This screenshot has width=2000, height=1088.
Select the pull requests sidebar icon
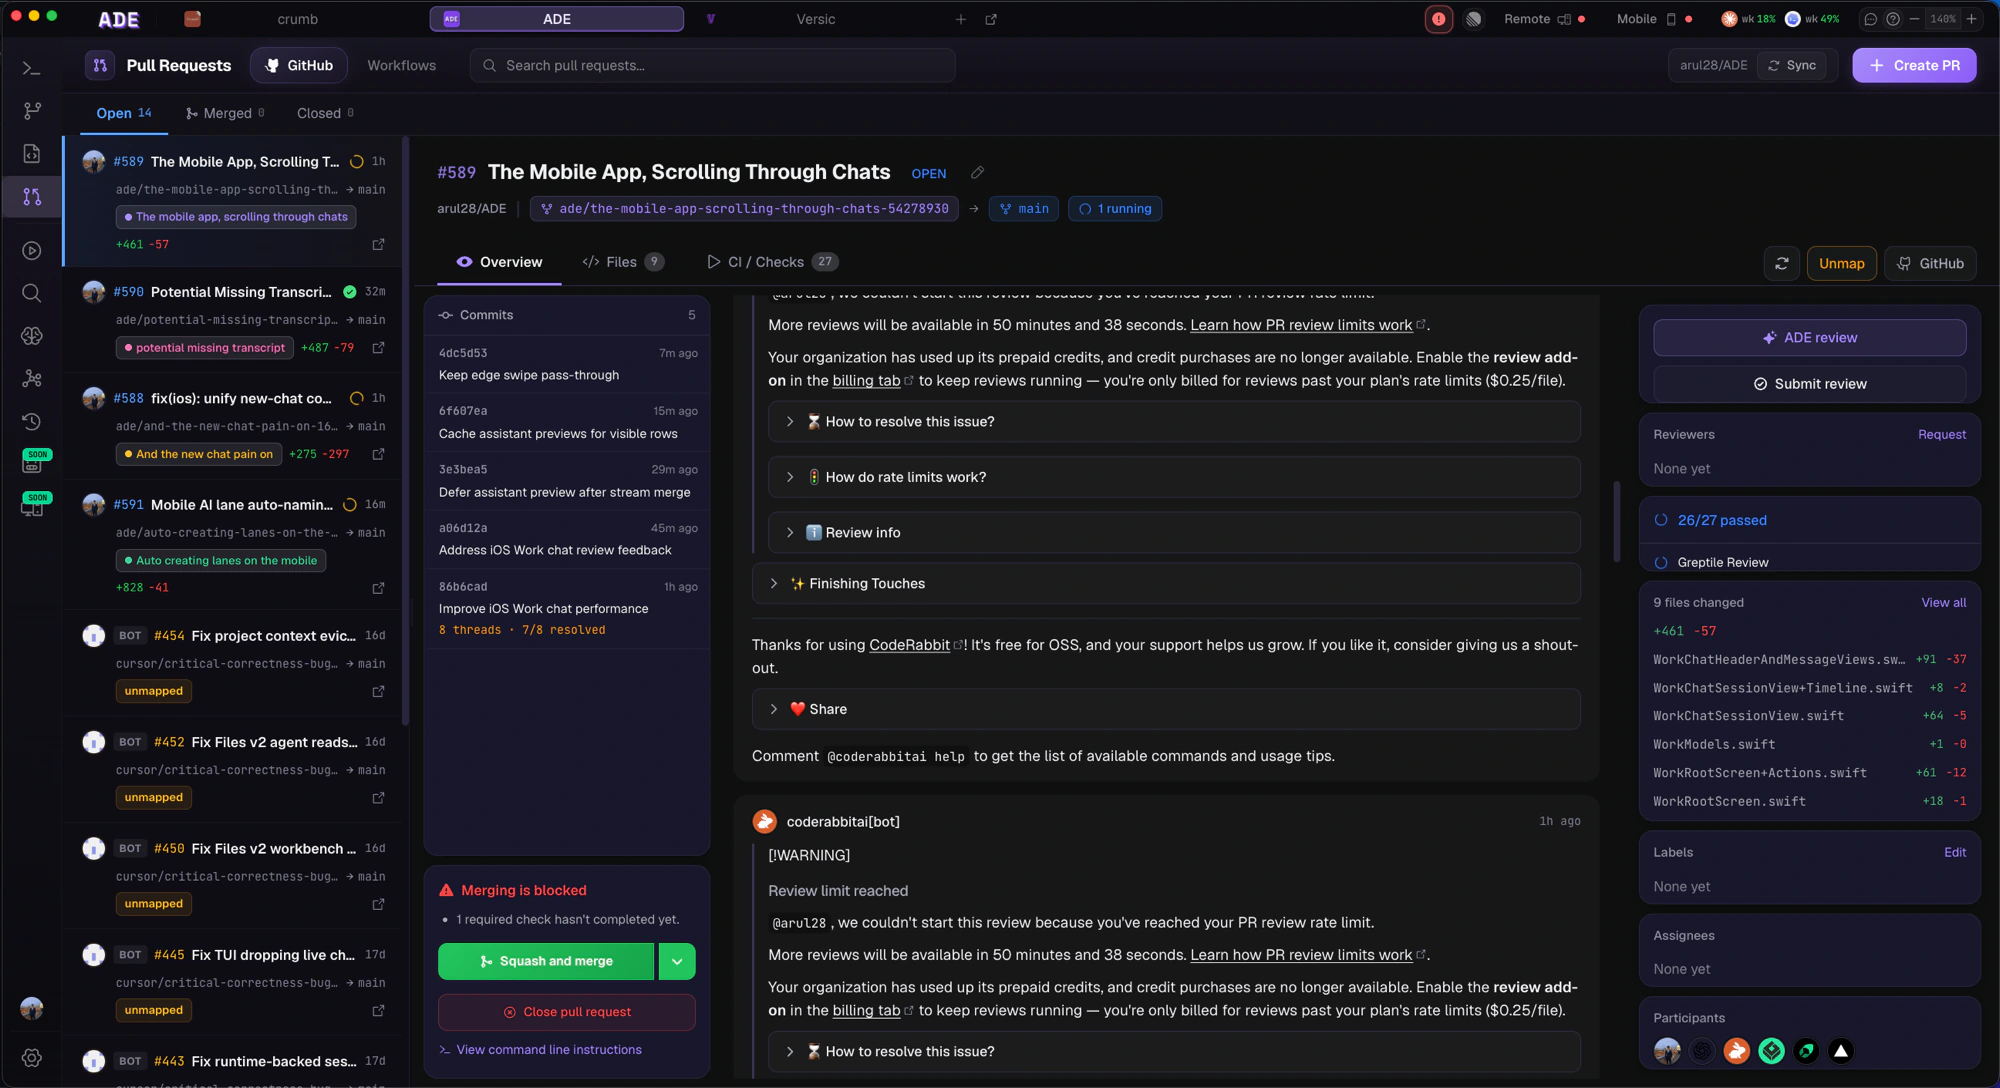tap(32, 196)
